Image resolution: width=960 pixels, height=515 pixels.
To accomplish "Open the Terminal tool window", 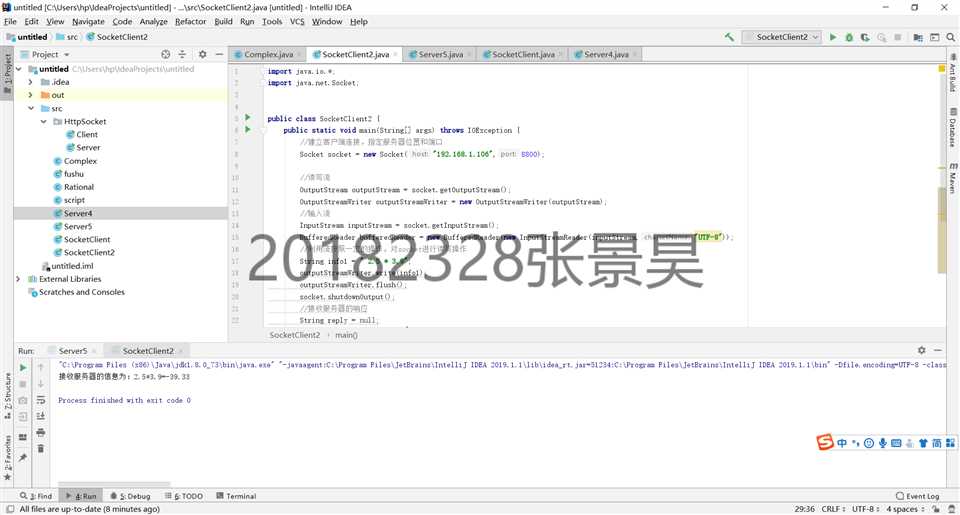I will click(236, 496).
